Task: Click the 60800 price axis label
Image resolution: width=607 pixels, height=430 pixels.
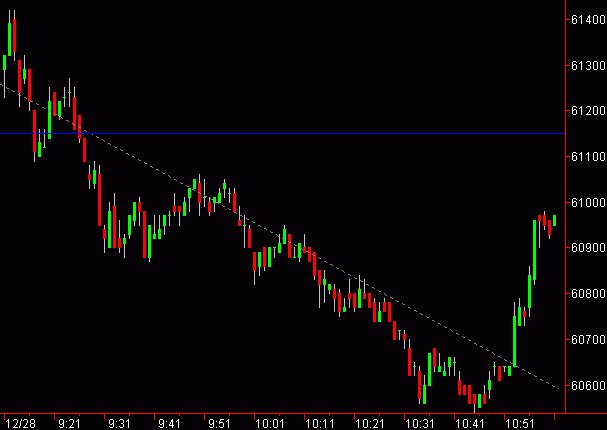Action: [x=588, y=294]
